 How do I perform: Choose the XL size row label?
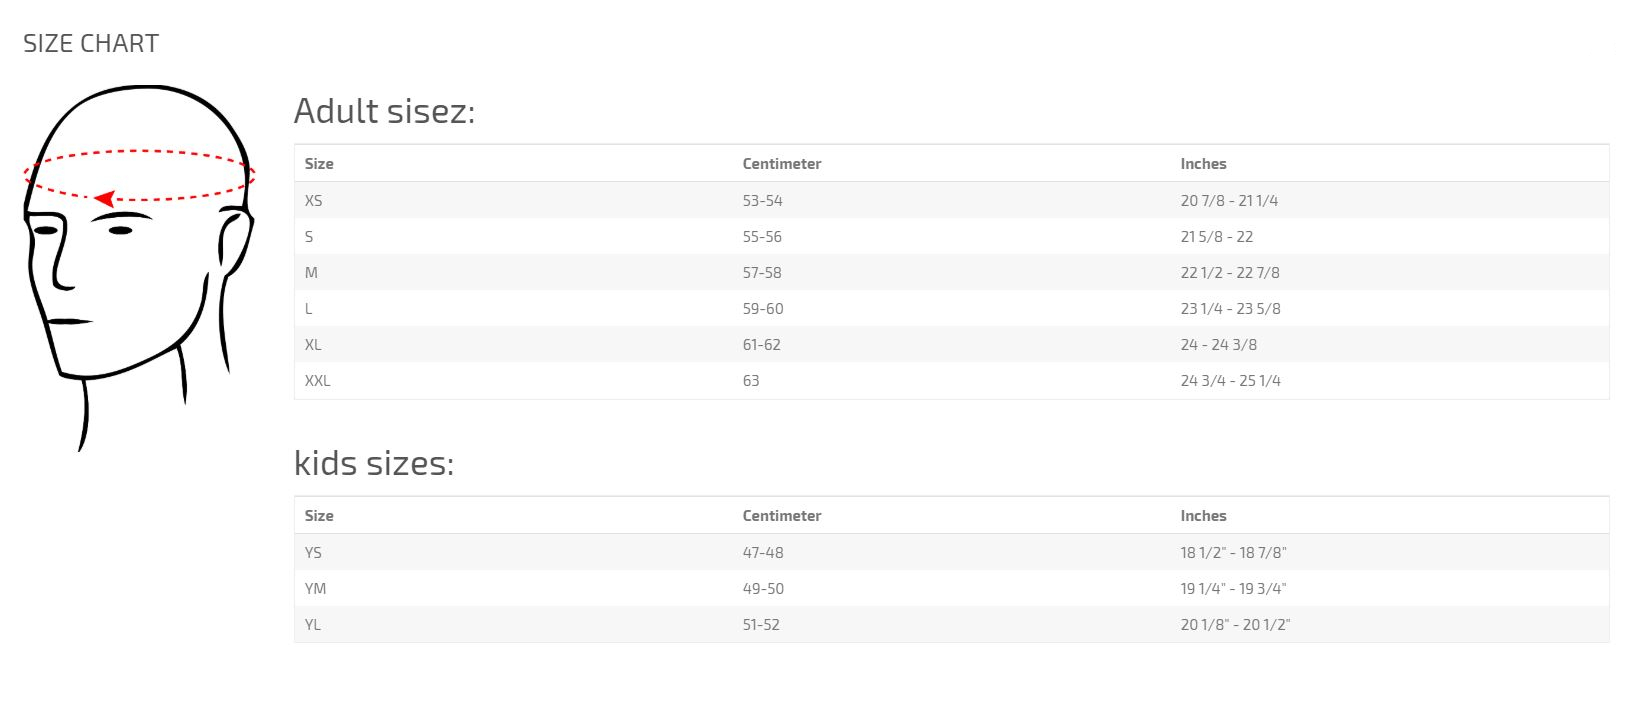[314, 345]
